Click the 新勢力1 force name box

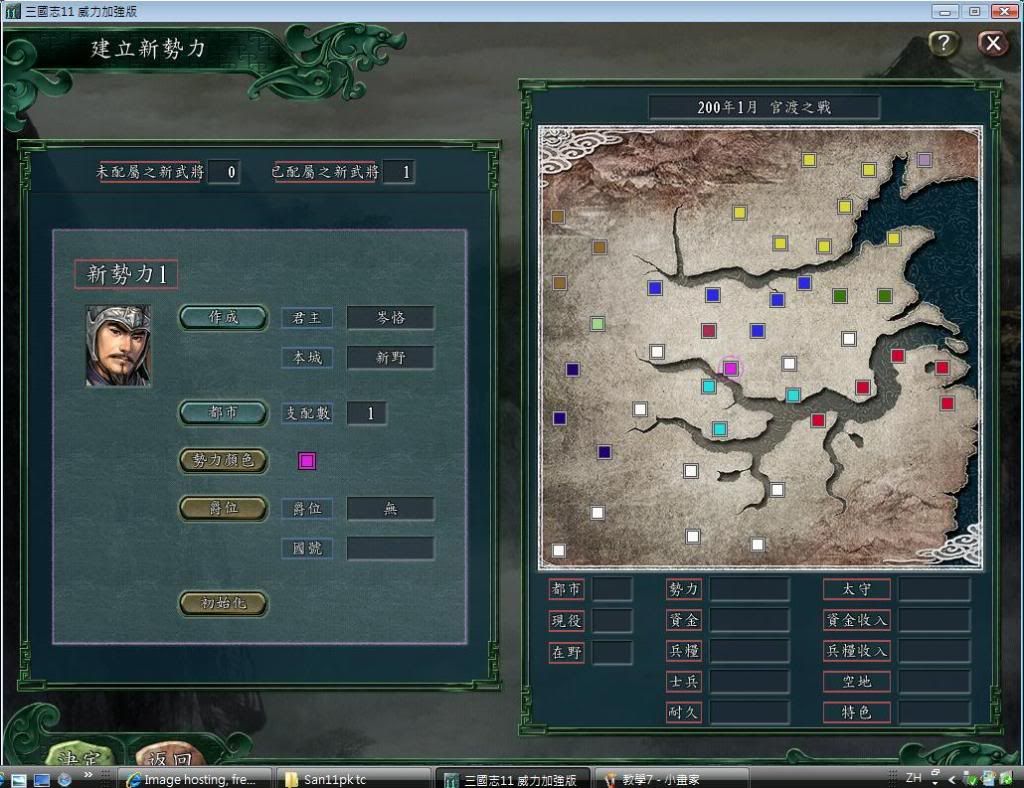point(126,274)
